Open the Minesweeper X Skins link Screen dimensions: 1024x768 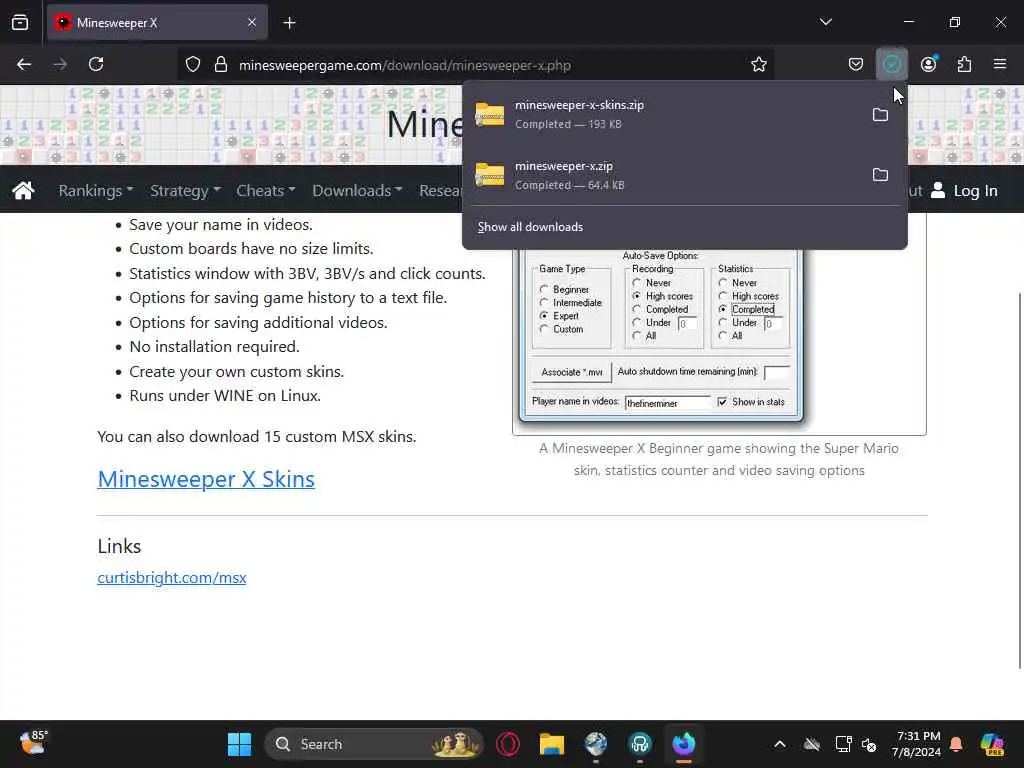[206, 479]
